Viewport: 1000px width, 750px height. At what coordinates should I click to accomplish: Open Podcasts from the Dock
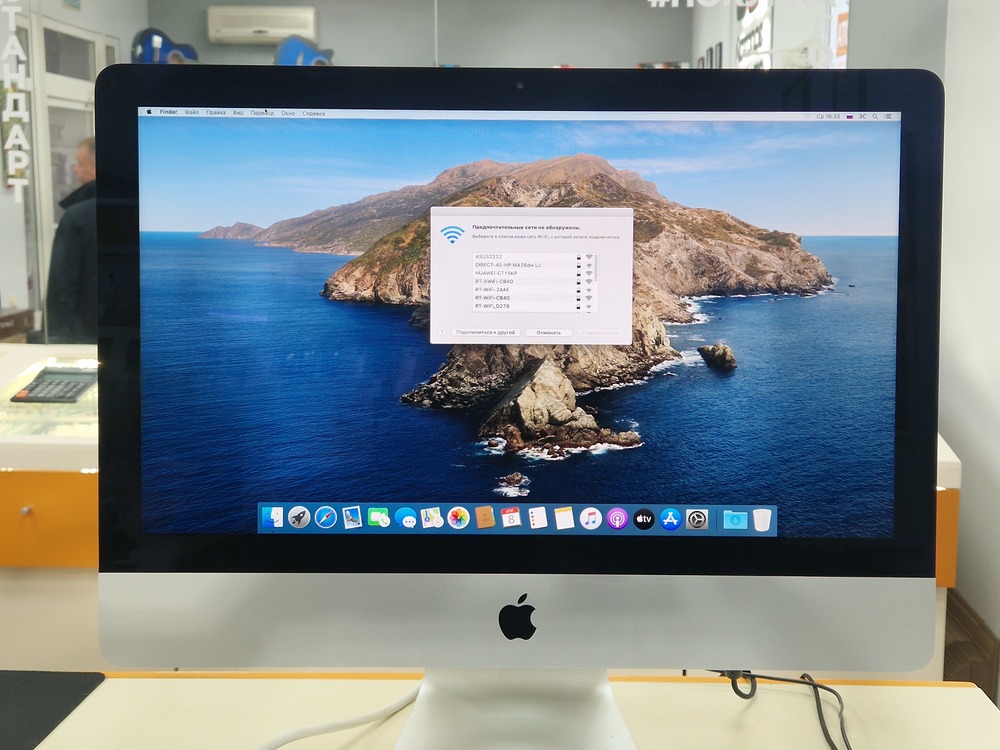pos(616,518)
